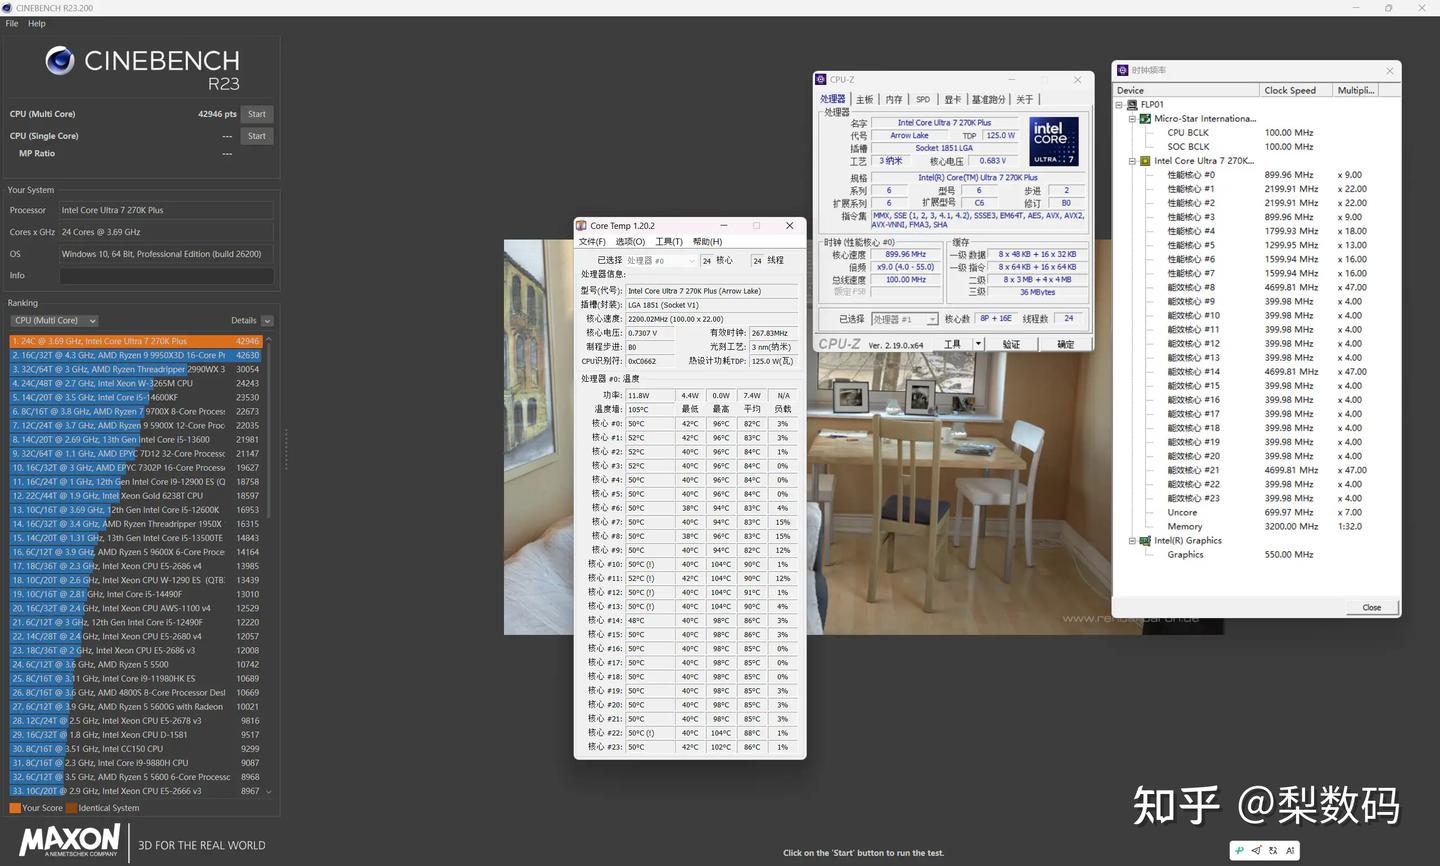Open the Help menu in Cinebench
This screenshot has width=1440, height=866.
[x=37, y=23]
